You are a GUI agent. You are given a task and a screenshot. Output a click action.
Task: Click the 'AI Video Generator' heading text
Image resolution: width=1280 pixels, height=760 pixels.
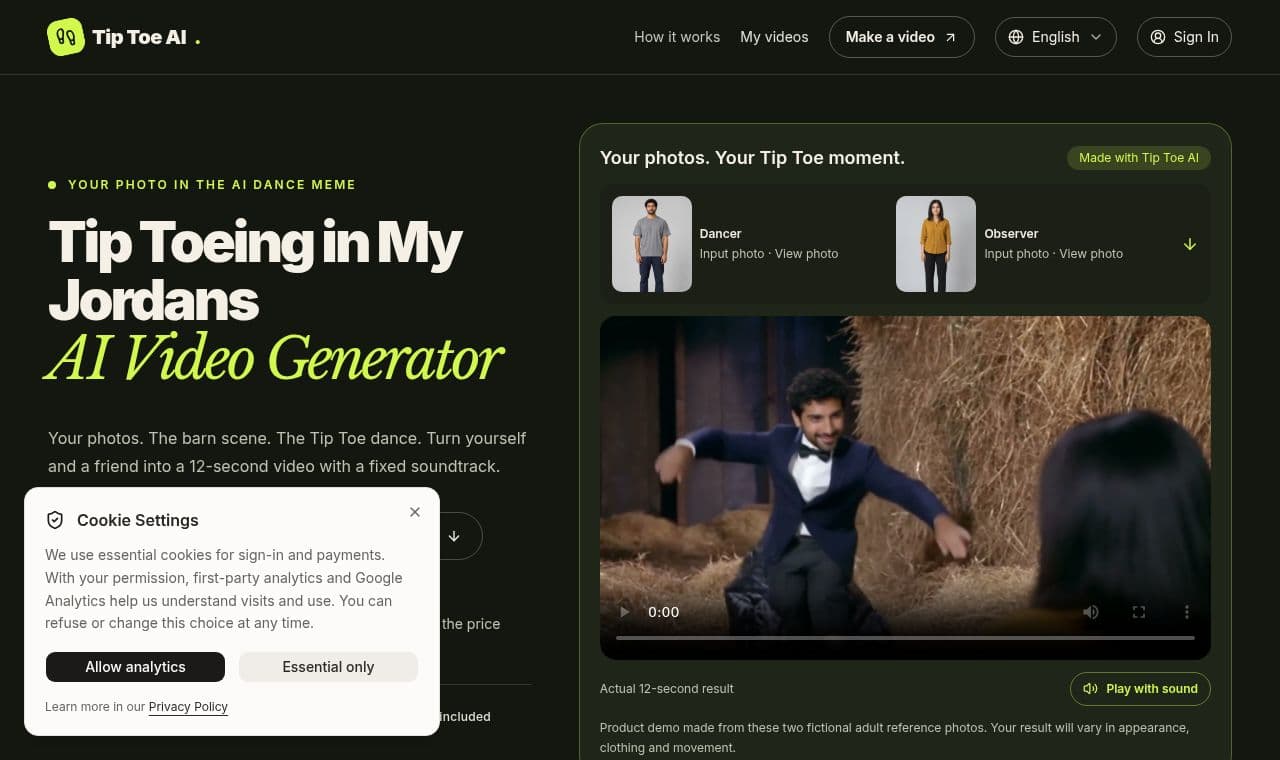274,356
